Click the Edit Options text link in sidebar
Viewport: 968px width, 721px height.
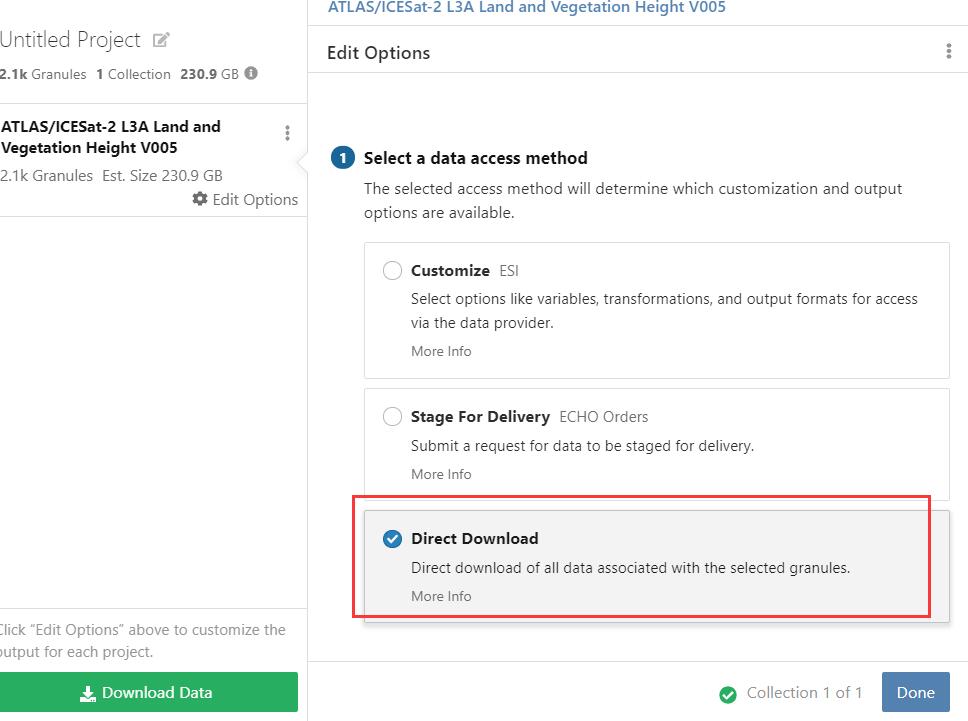tap(255, 199)
